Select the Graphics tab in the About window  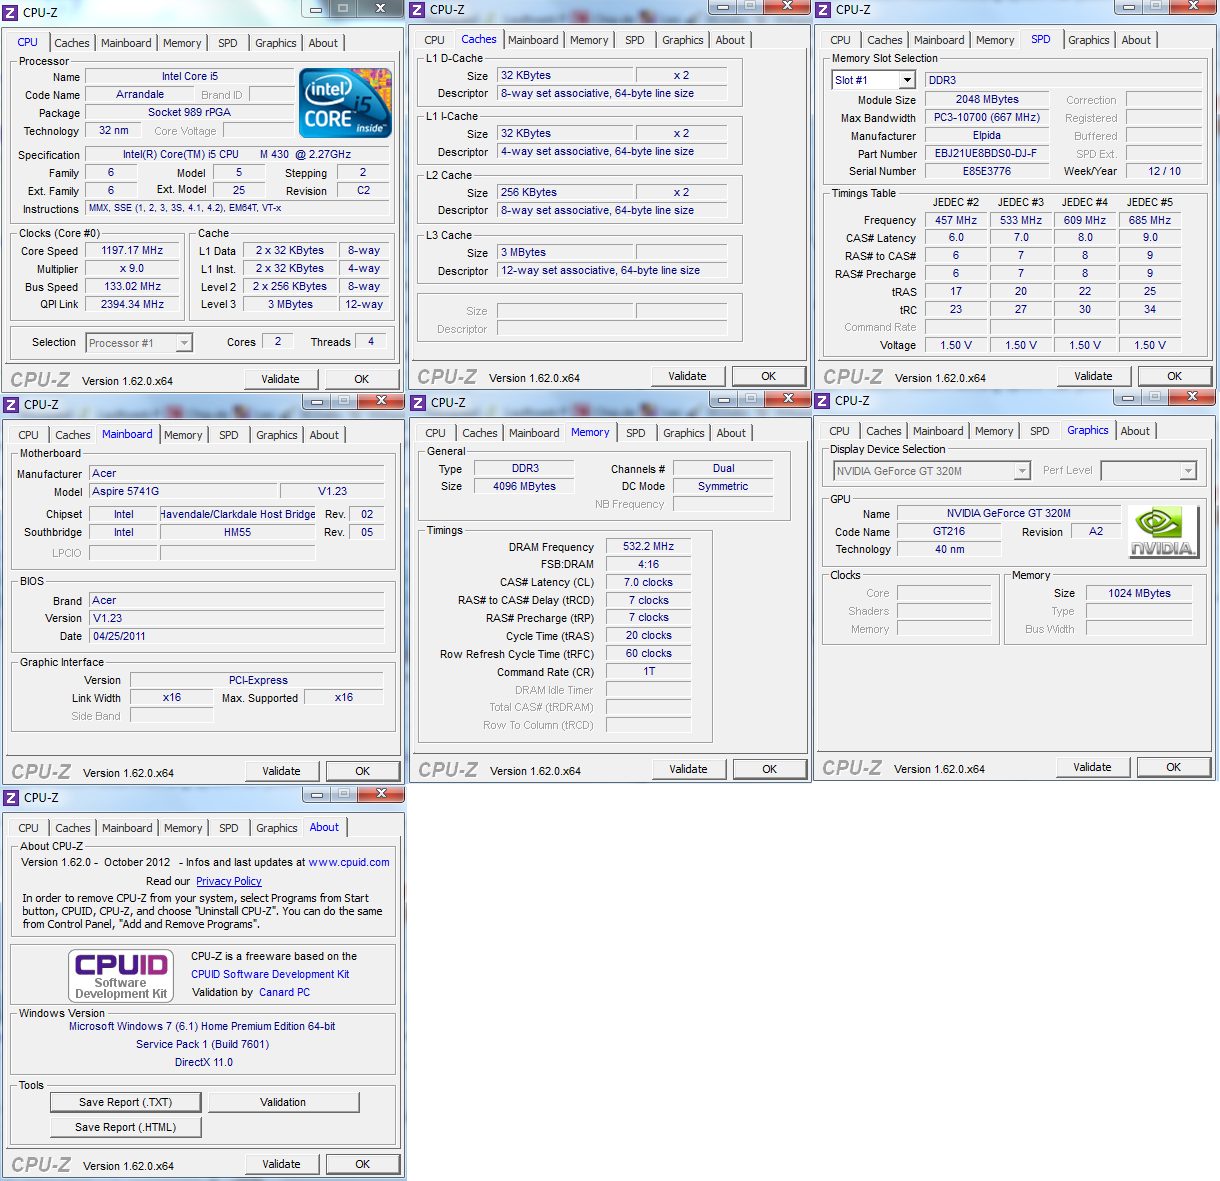coord(277,828)
